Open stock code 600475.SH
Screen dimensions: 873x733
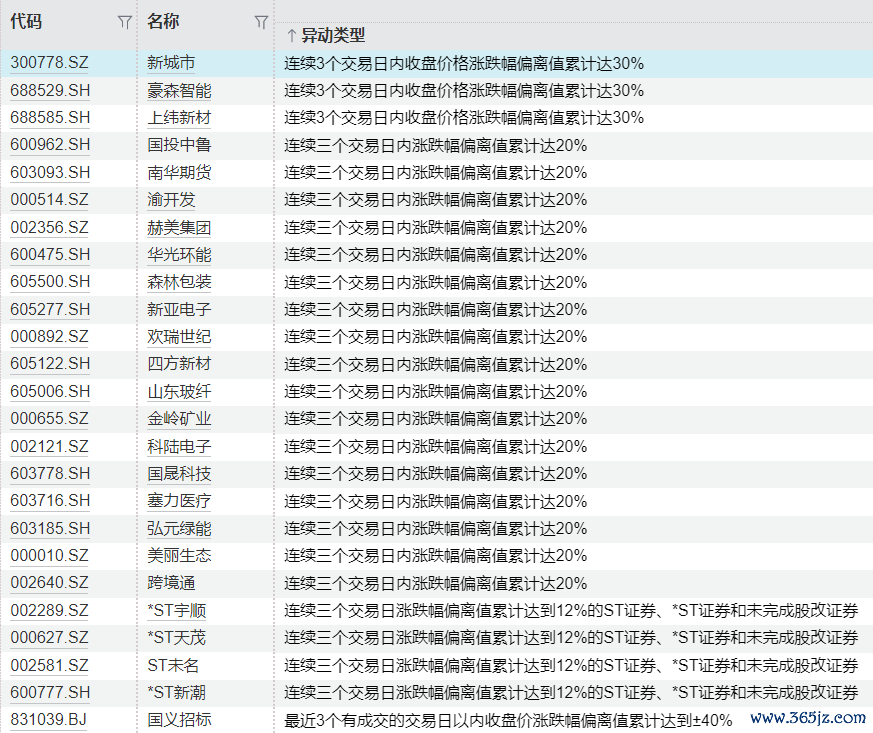pos(50,254)
